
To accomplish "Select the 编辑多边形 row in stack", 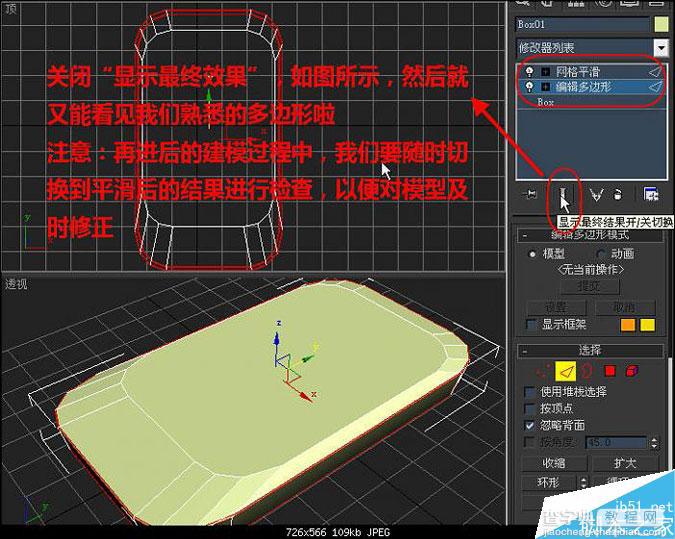I will click(593, 87).
